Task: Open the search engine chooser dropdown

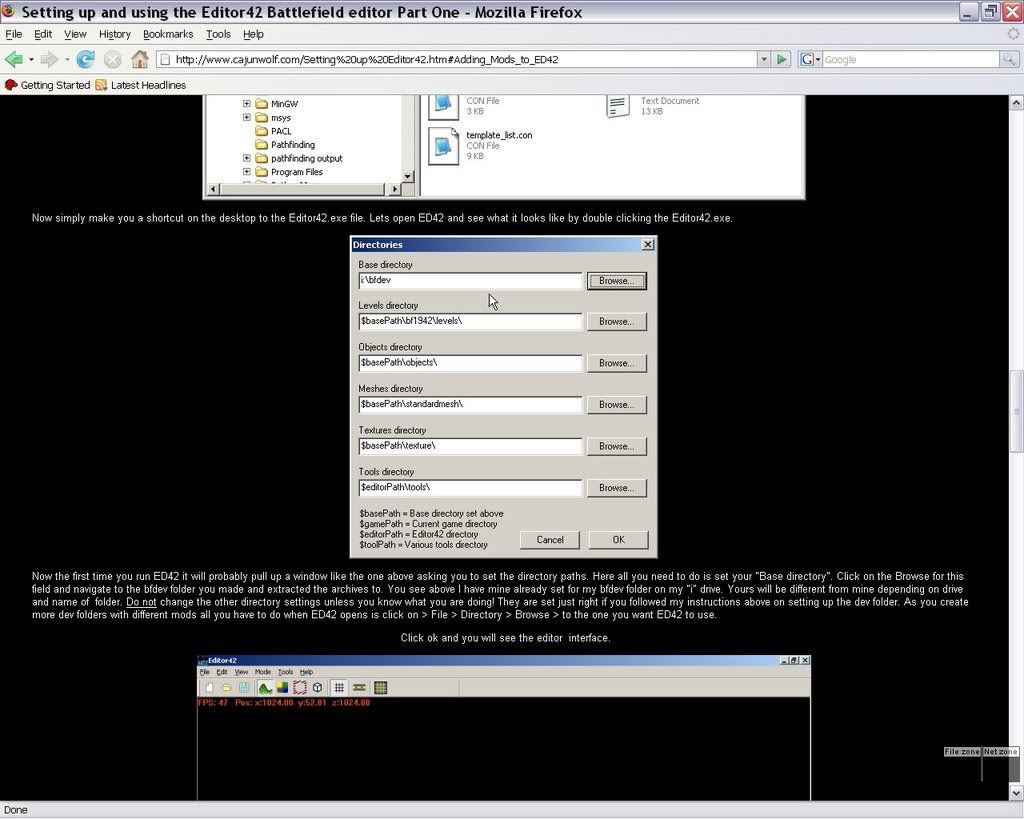Action: (818, 59)
